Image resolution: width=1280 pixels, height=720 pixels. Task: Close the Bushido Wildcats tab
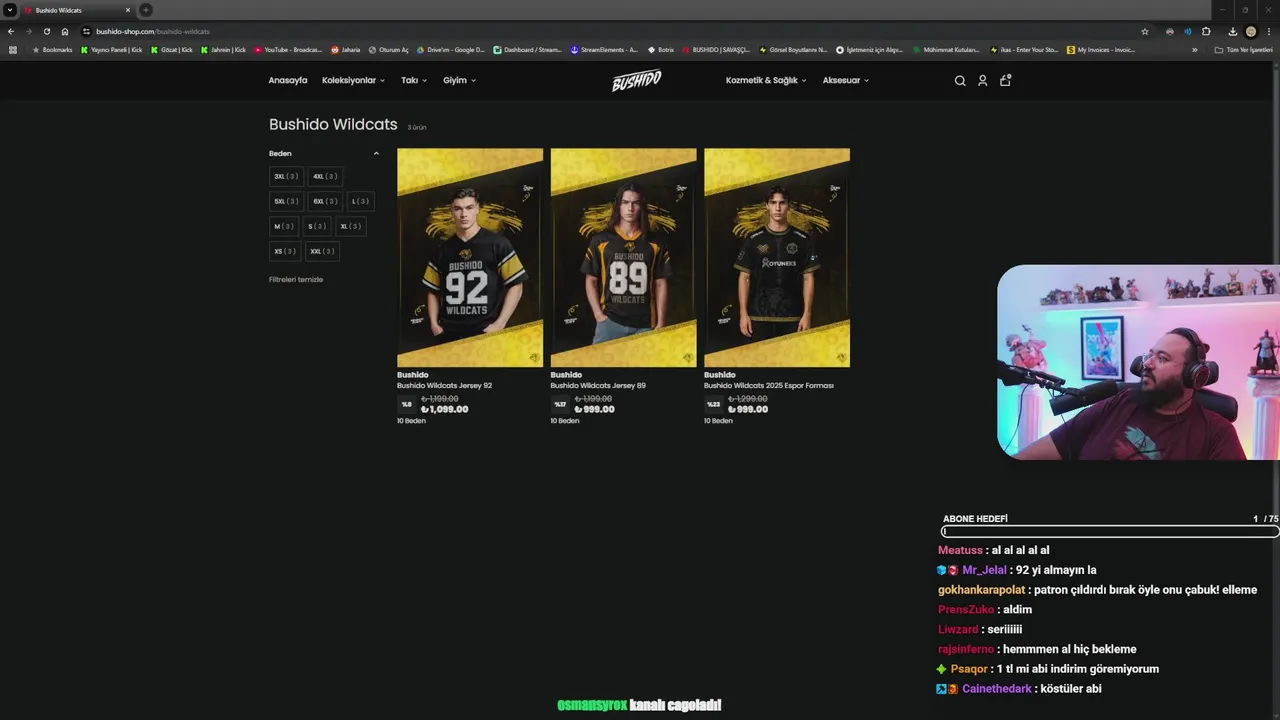tap(128, 10)
